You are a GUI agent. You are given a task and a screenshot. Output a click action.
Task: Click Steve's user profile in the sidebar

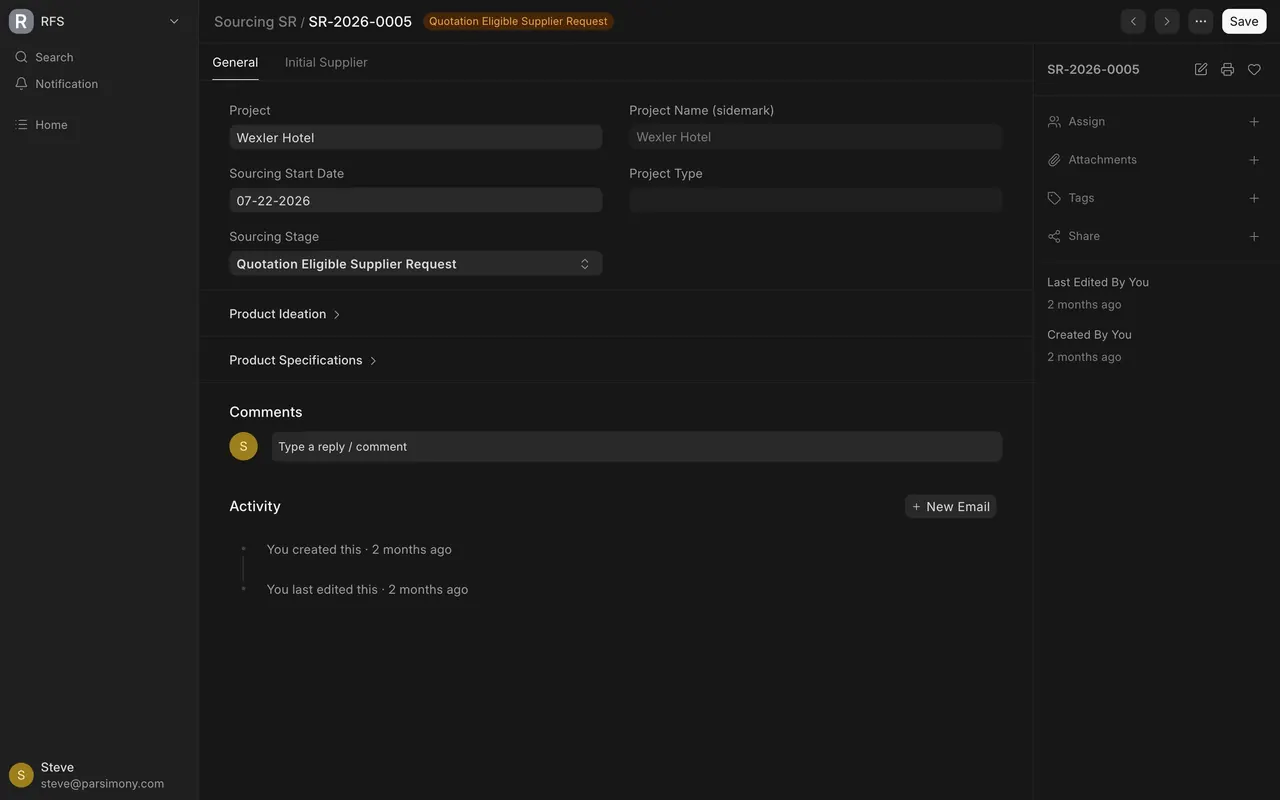tap(99, 775)
